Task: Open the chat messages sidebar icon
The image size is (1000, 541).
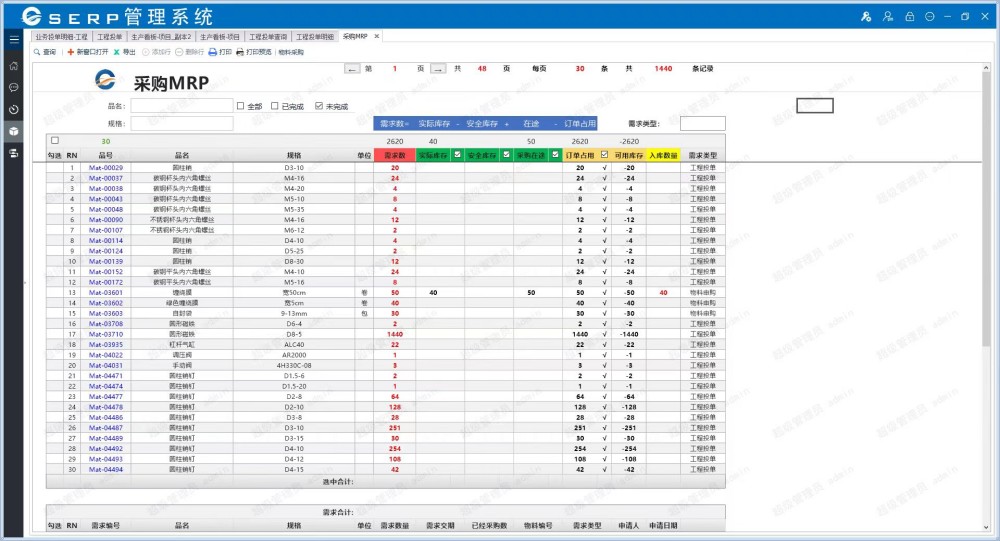Action: [14, 87]
